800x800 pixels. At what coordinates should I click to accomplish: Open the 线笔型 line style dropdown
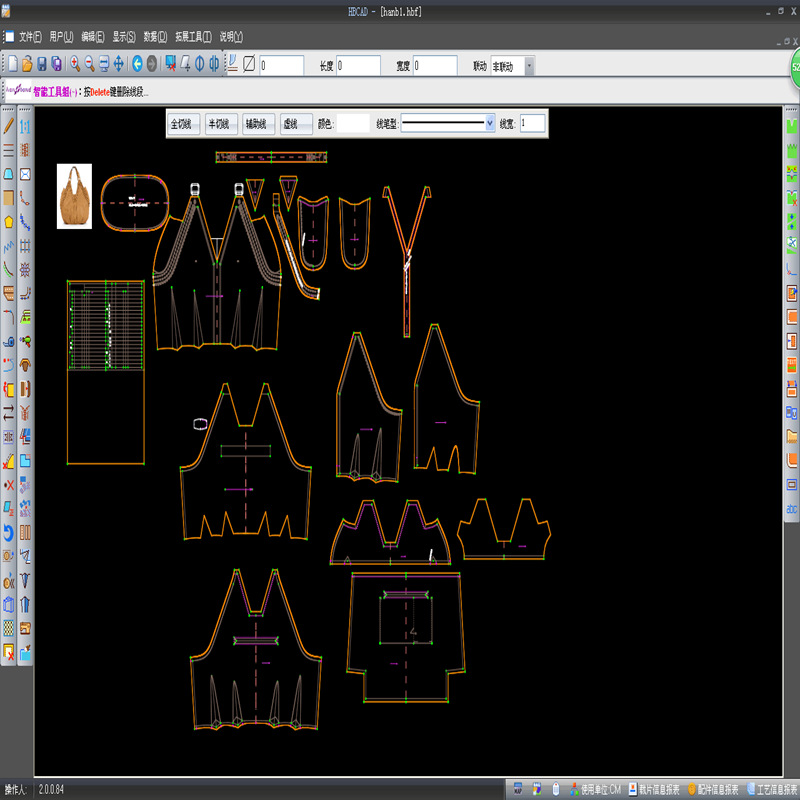[x=489, y=123]
